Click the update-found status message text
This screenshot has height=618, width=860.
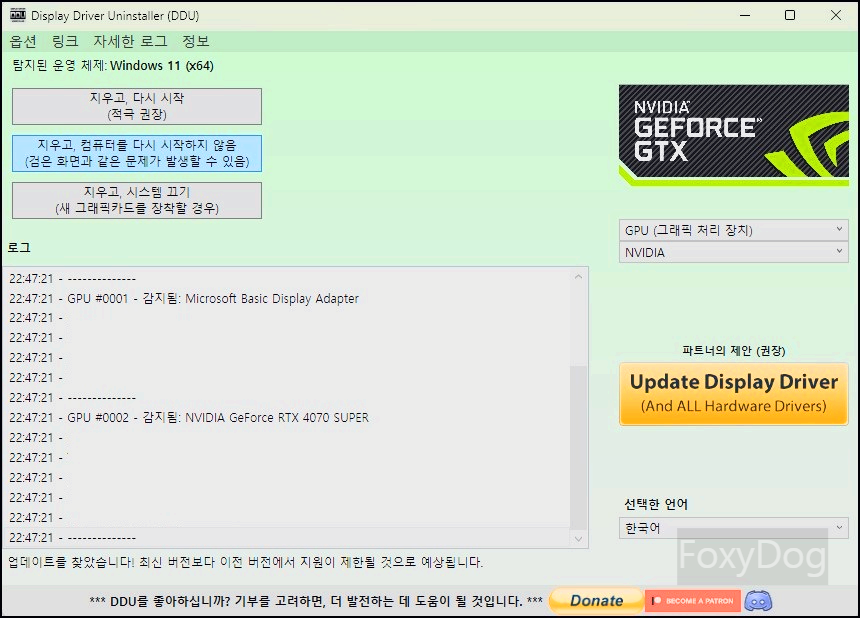tap(246, 562)
